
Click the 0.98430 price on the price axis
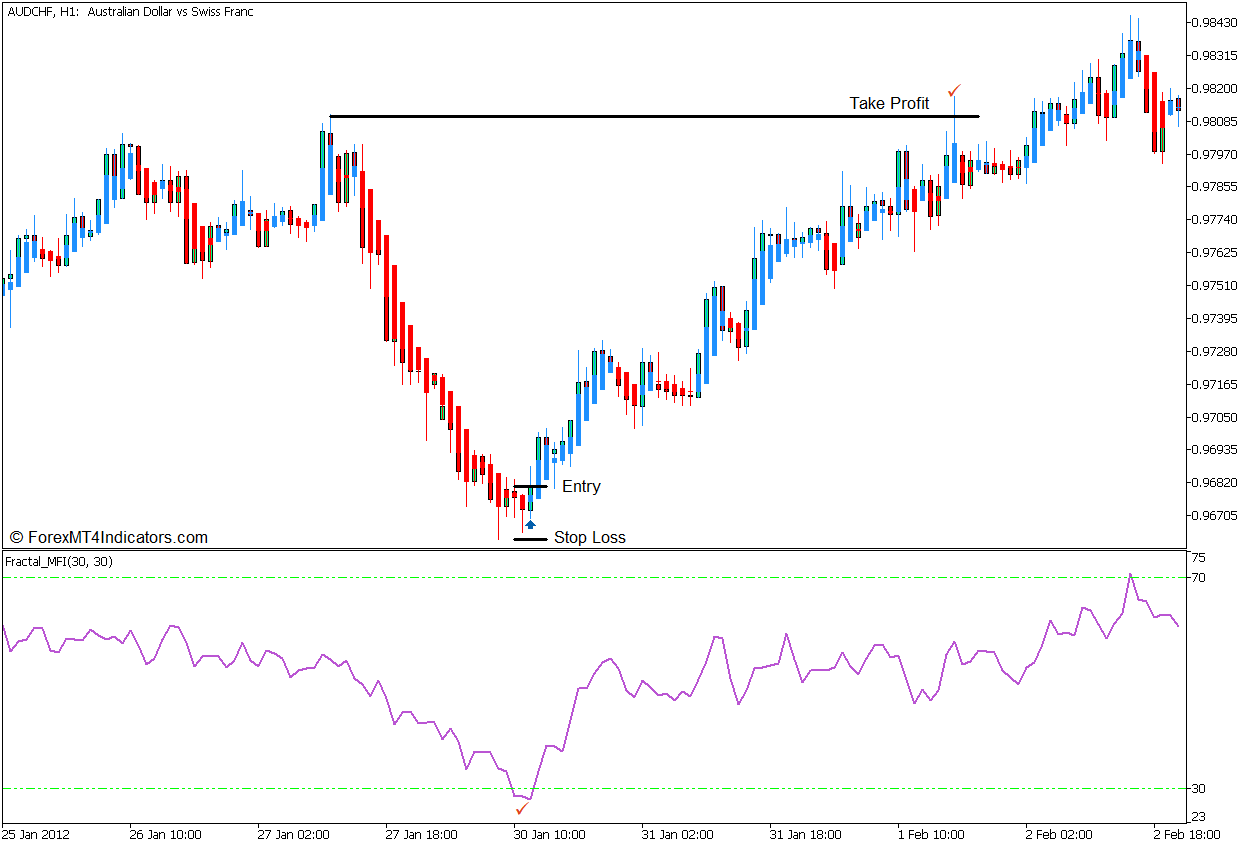click(1214, 22)
